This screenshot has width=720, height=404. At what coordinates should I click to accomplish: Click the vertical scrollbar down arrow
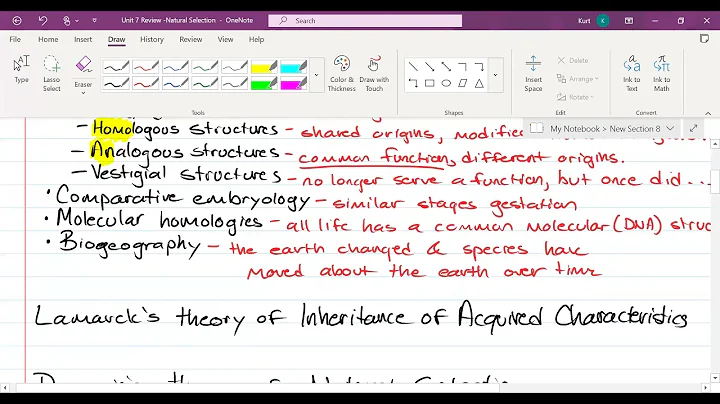[x=715, y=378]
